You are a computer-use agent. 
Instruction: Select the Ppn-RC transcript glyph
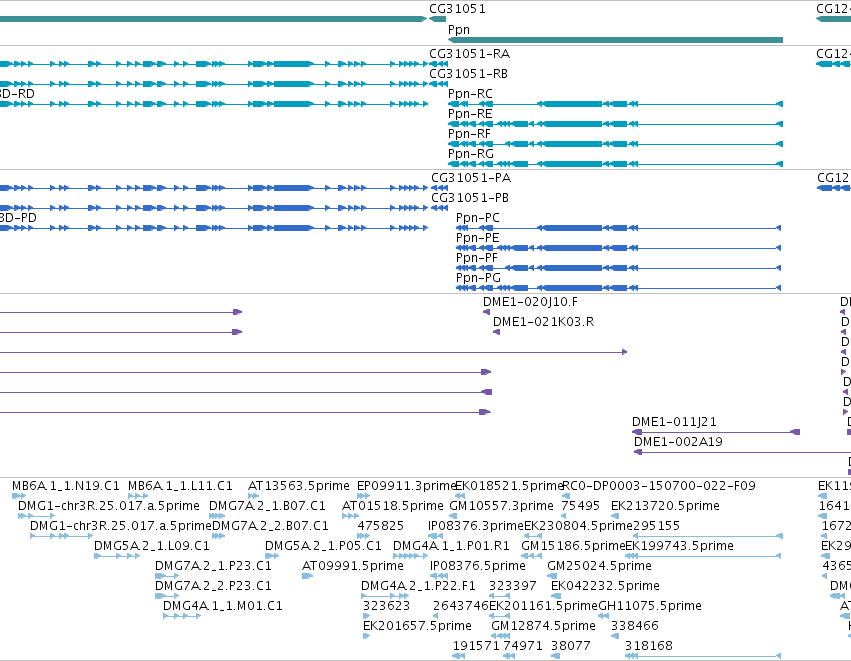pyautogui.click(x=615, y=104)
